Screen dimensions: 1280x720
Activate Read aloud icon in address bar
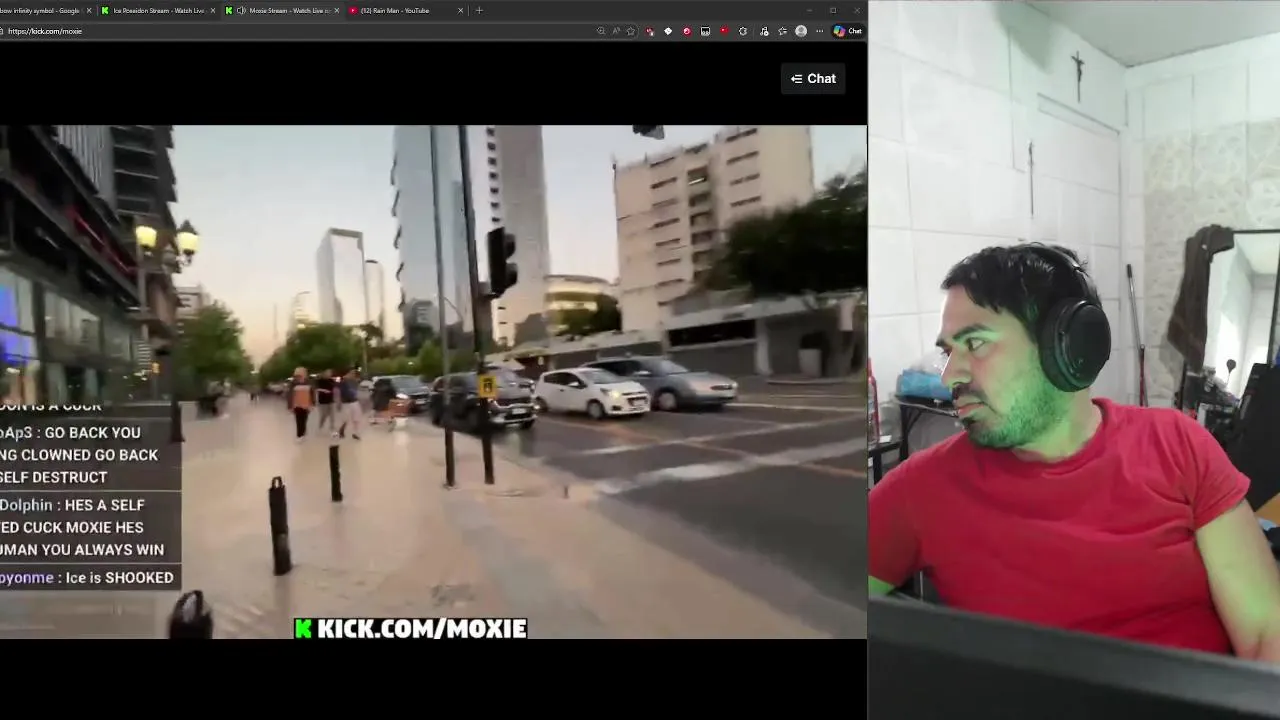(x=616, y=31)
